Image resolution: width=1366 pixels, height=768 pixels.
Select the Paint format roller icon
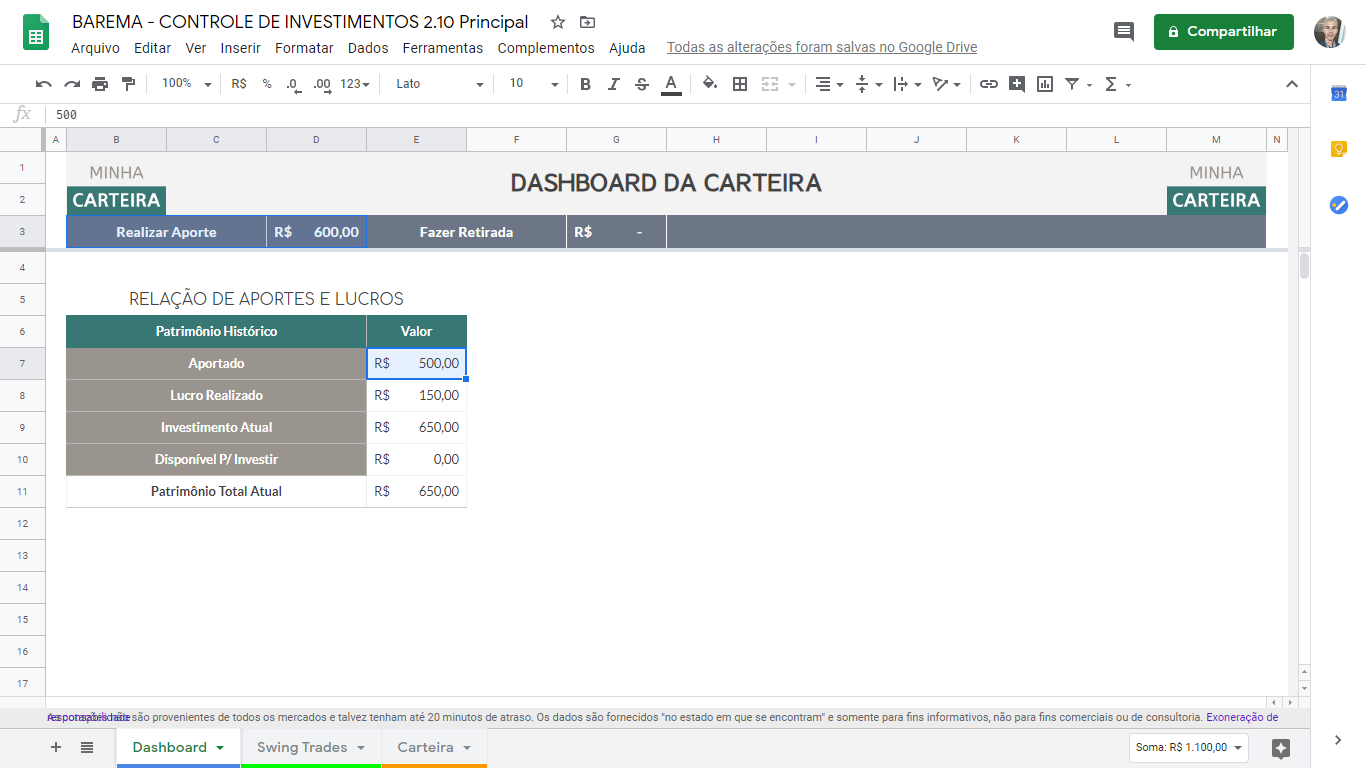128,84
